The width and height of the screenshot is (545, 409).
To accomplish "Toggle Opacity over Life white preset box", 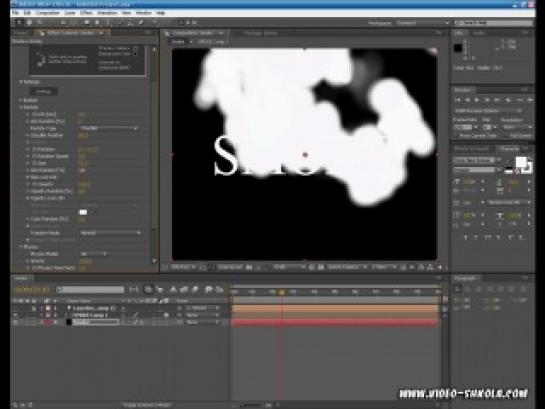I will (x=83, y=212).
